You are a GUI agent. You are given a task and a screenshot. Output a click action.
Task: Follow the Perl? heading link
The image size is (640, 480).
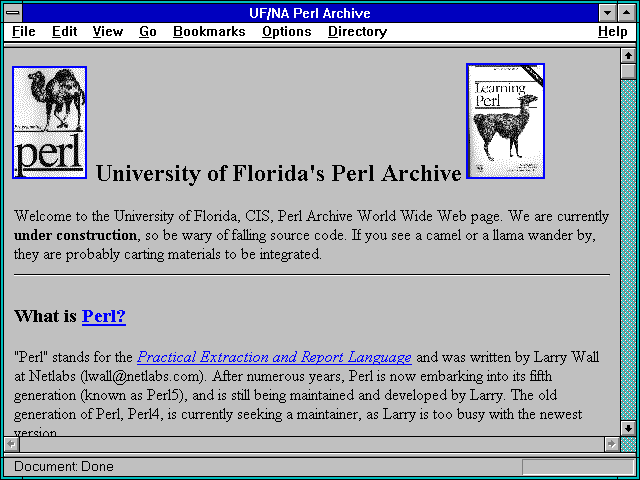[x=104, y=316]
